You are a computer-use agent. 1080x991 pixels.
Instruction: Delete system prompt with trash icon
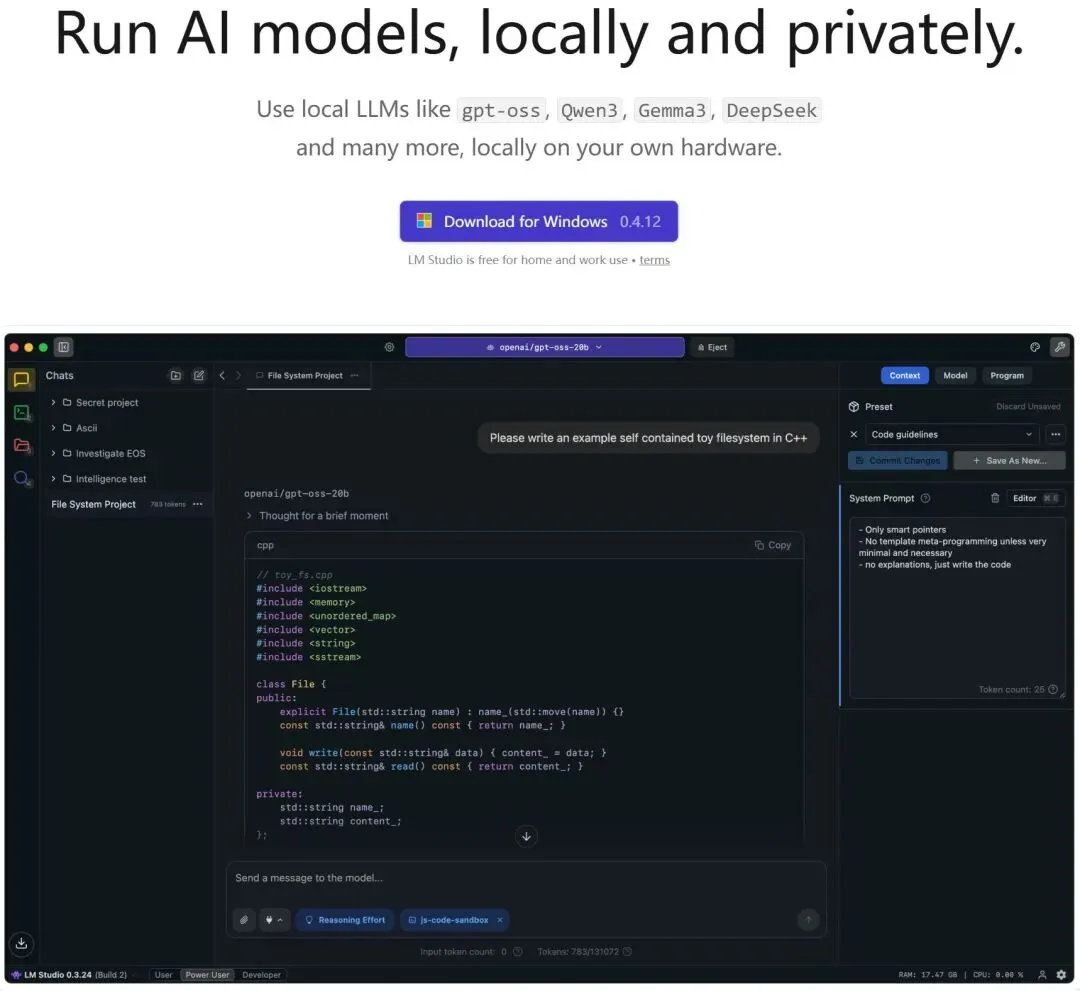click(x=995, y=498)
